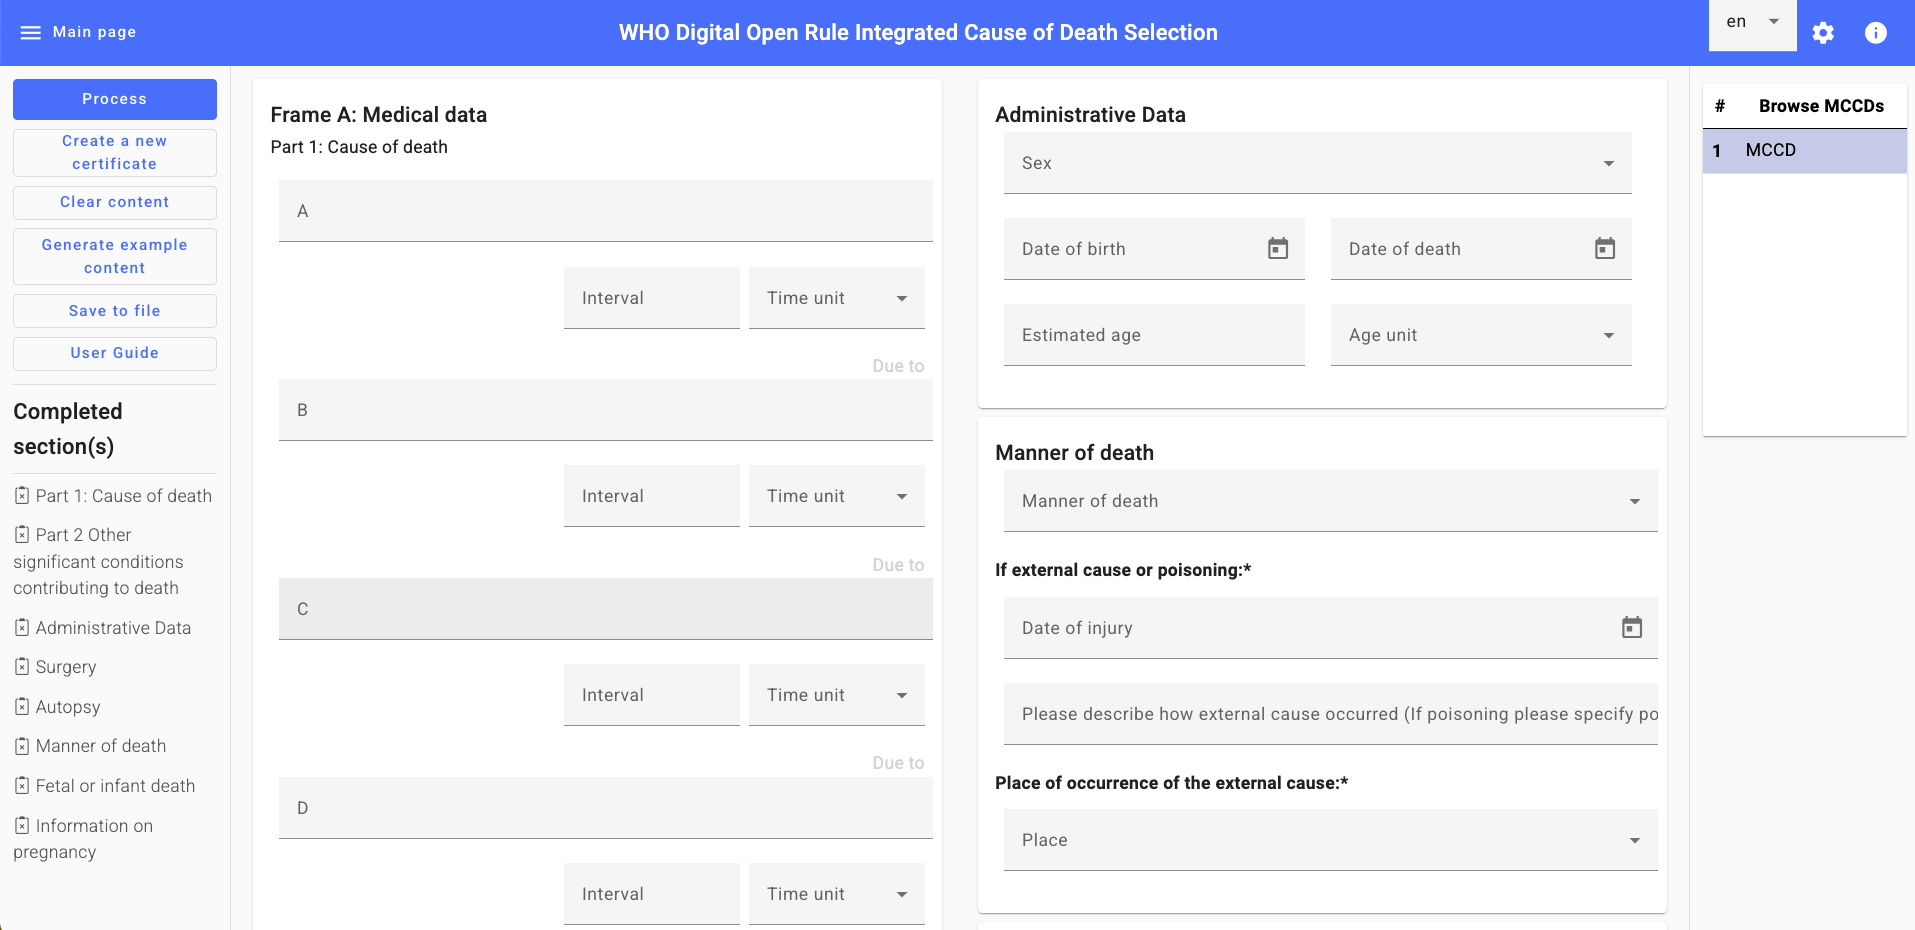Click Generate example content button

coord(115,256)
